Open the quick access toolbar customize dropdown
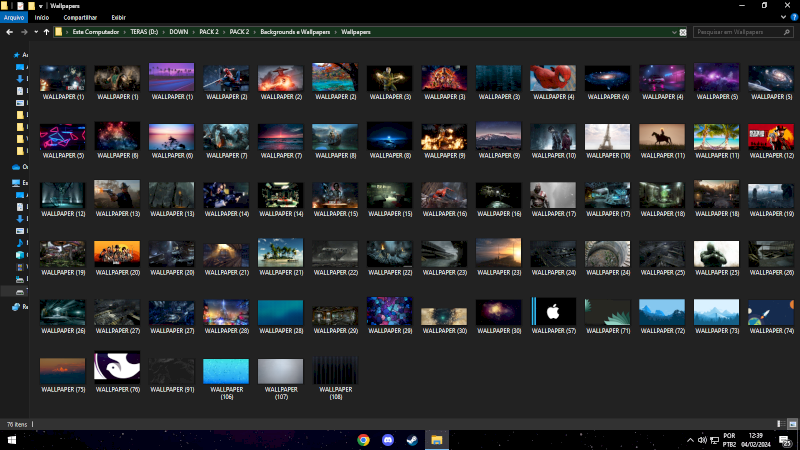Viewport: 800px width, 450px height. pos(40,6)
